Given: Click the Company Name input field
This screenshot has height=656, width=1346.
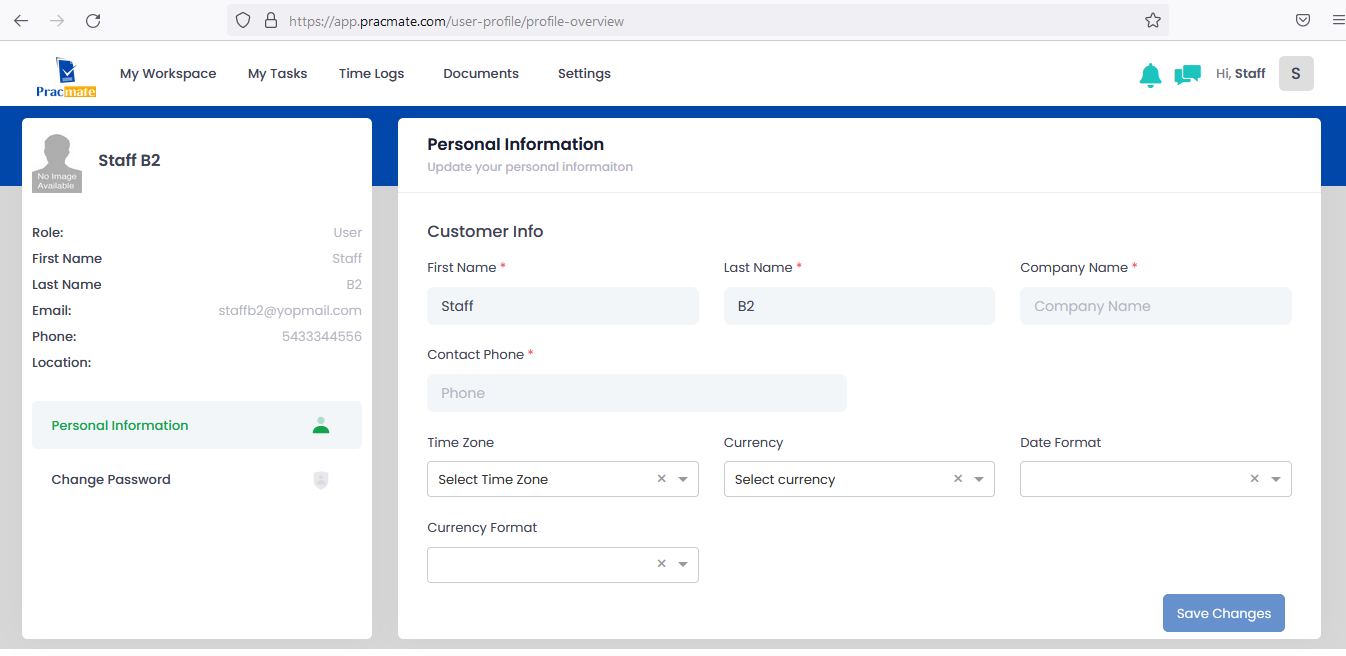Looking at the screenshot, I should (x=1155, y=306).
